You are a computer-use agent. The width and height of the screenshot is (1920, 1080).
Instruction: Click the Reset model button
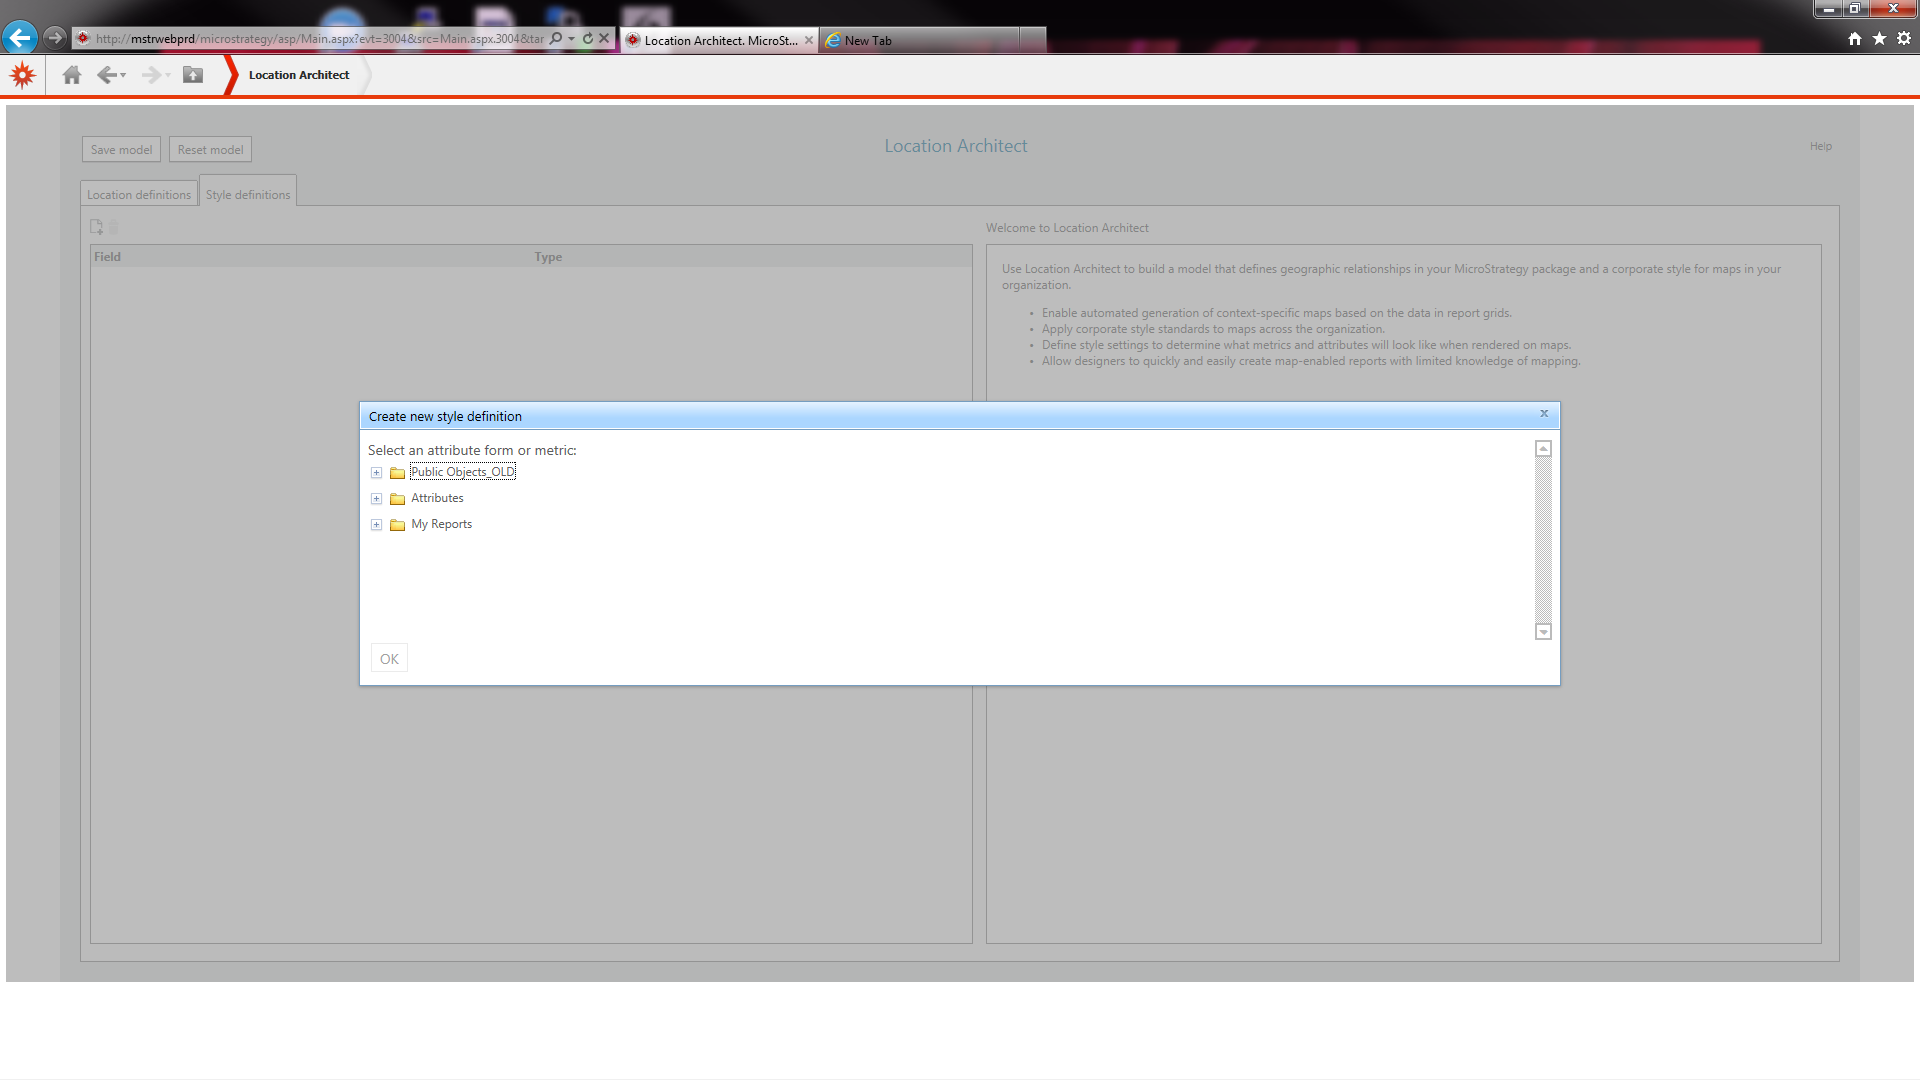point(210,150)
